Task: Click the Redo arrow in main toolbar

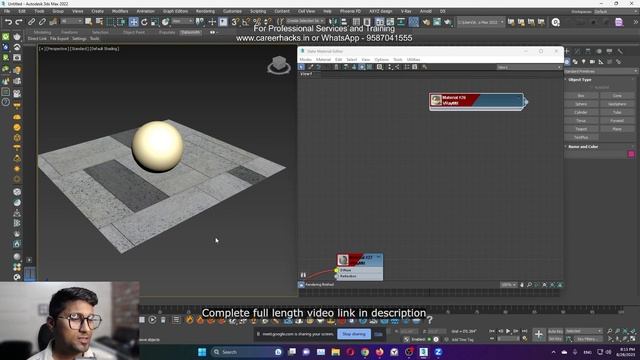Action: (19, 22)
